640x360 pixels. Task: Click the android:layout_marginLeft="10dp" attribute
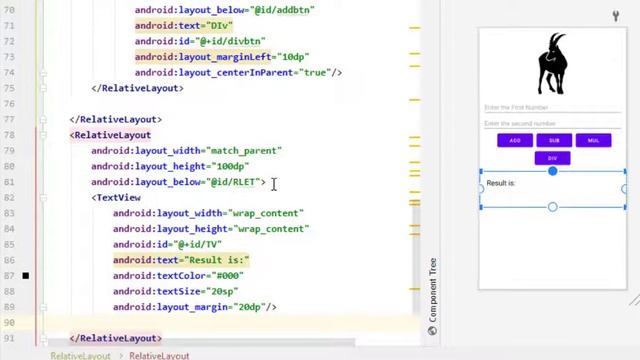(222, 57)
